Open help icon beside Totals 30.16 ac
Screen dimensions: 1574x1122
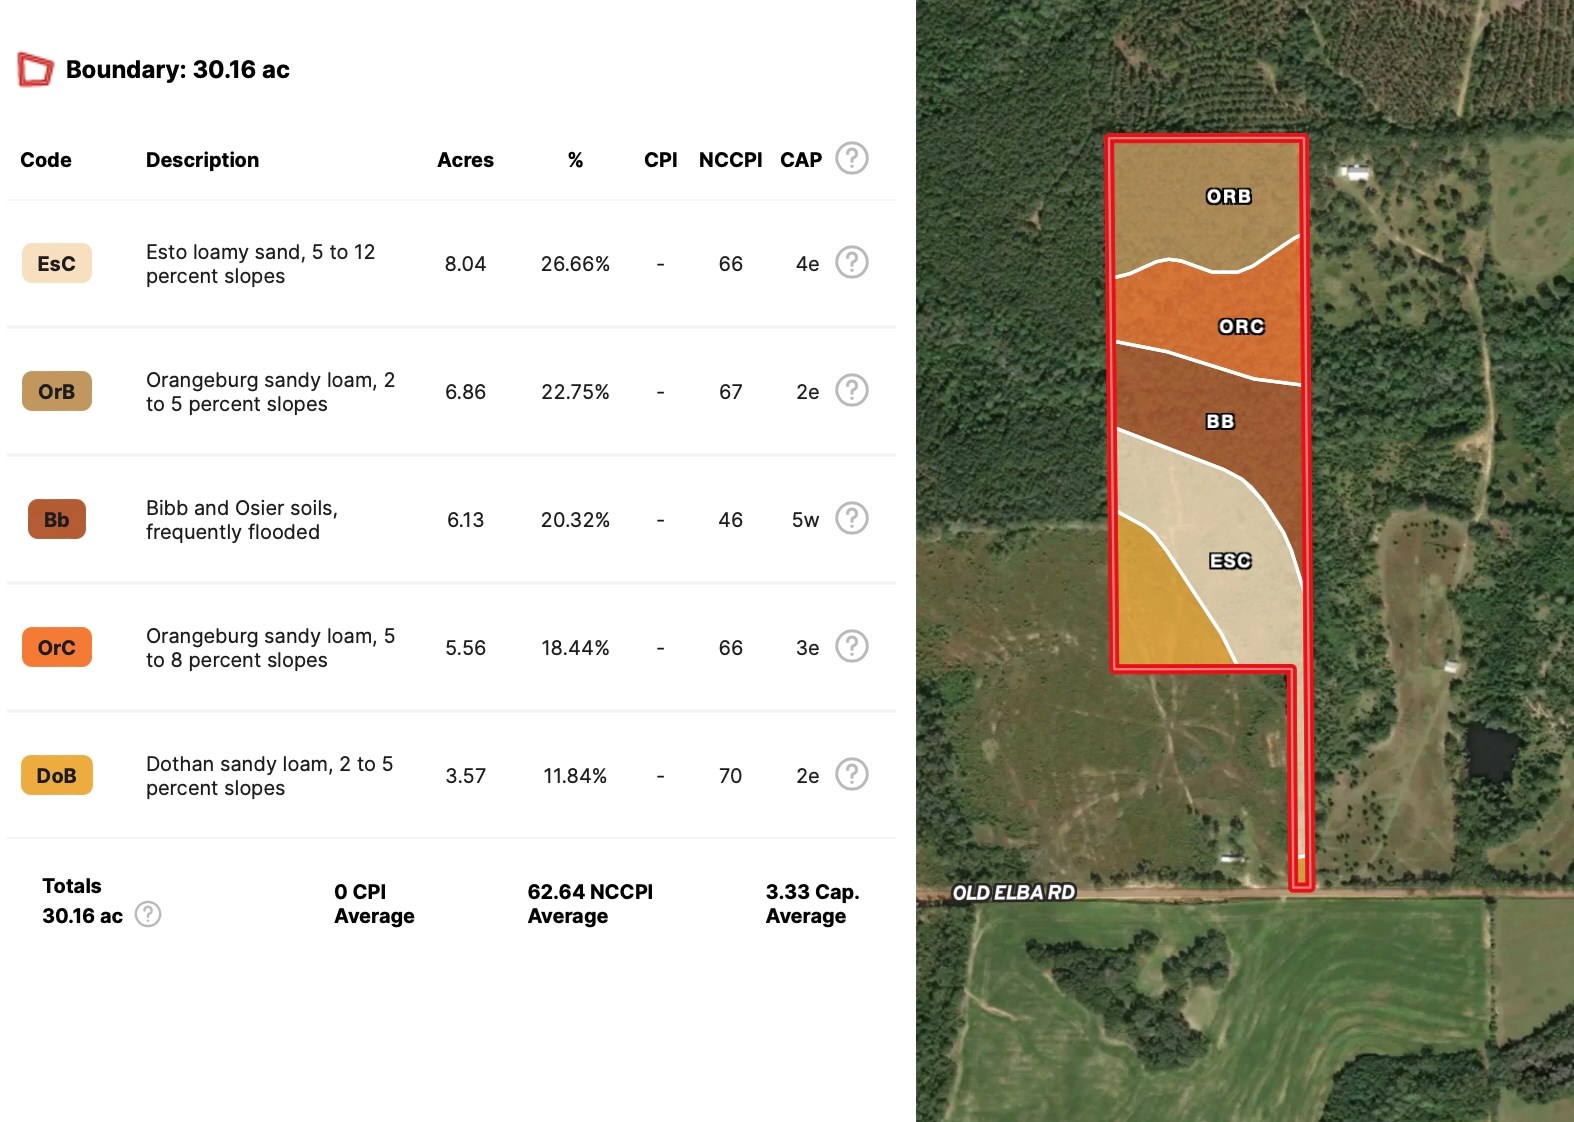coord(148,914)
